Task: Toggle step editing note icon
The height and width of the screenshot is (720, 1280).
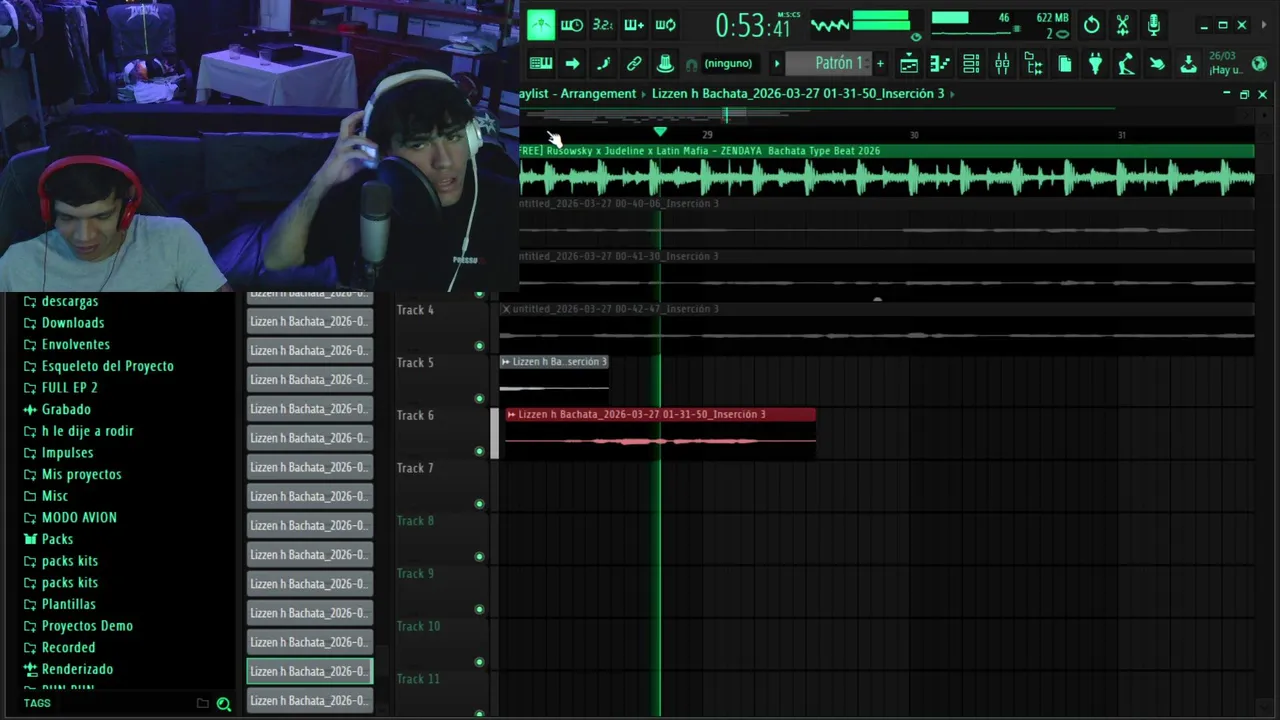Action: click(603, 64)
